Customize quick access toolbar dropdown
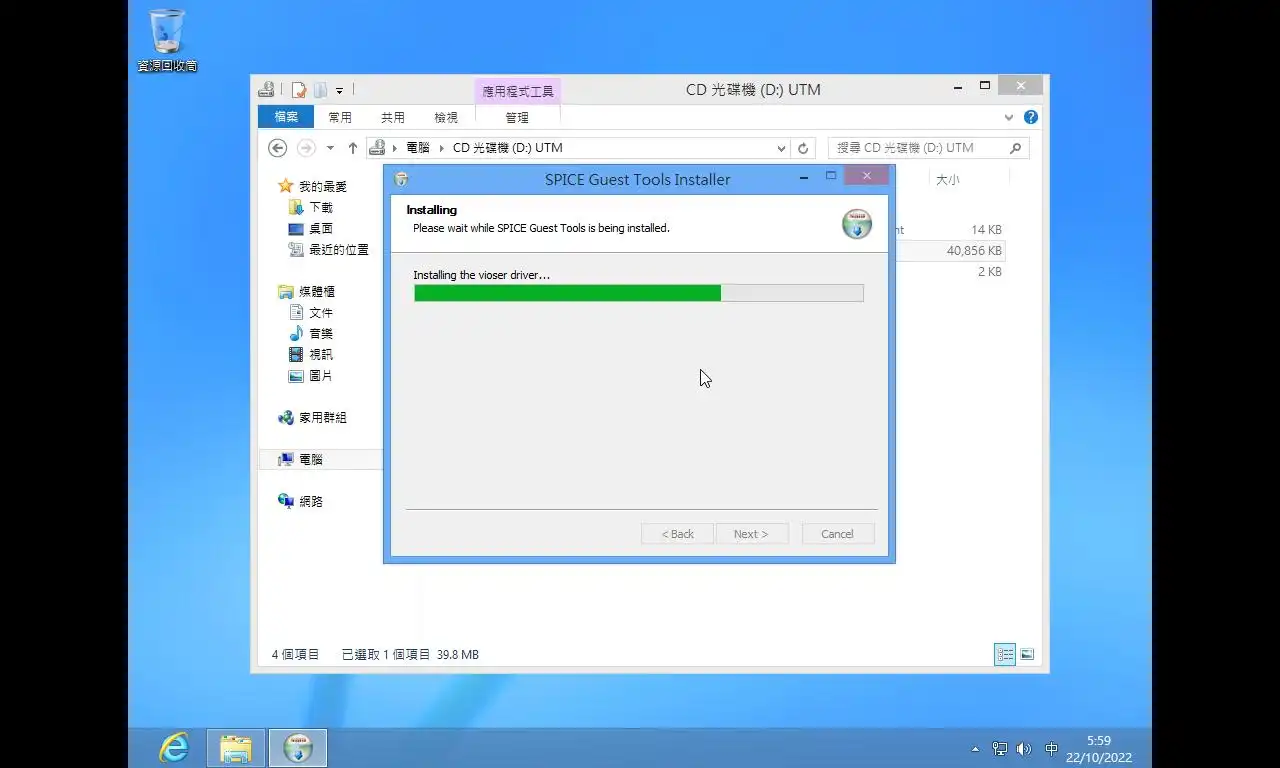The image size is (1280, 768). click(340, 90)
